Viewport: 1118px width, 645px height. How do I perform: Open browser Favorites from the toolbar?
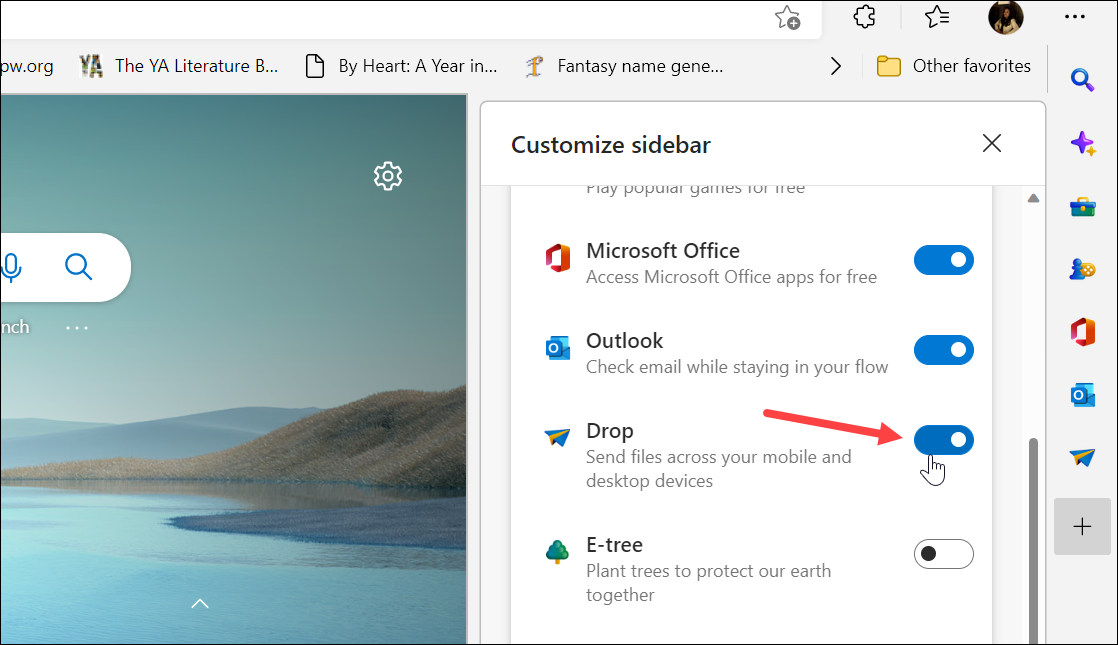pyautogui.click(x=936, y=16)
